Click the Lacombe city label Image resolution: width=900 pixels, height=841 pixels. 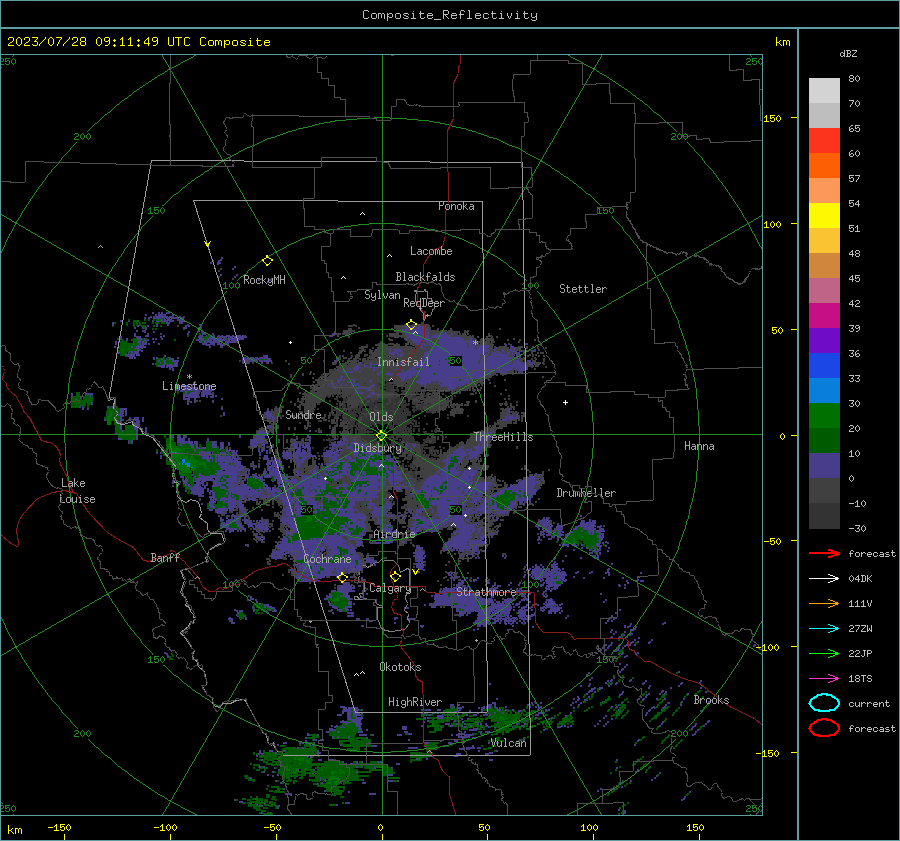(431, 251)
